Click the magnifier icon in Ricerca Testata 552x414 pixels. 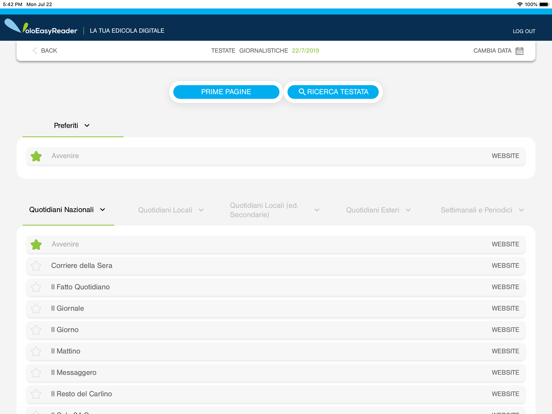coord(302,92)
